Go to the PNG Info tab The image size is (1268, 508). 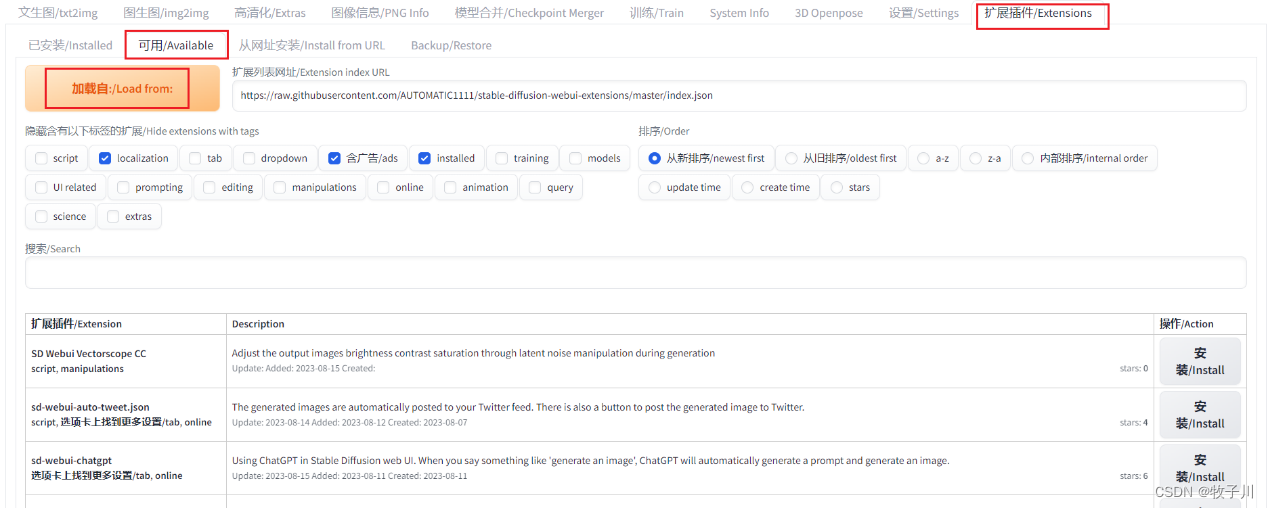pyautogui.click(x=380, y=13)
